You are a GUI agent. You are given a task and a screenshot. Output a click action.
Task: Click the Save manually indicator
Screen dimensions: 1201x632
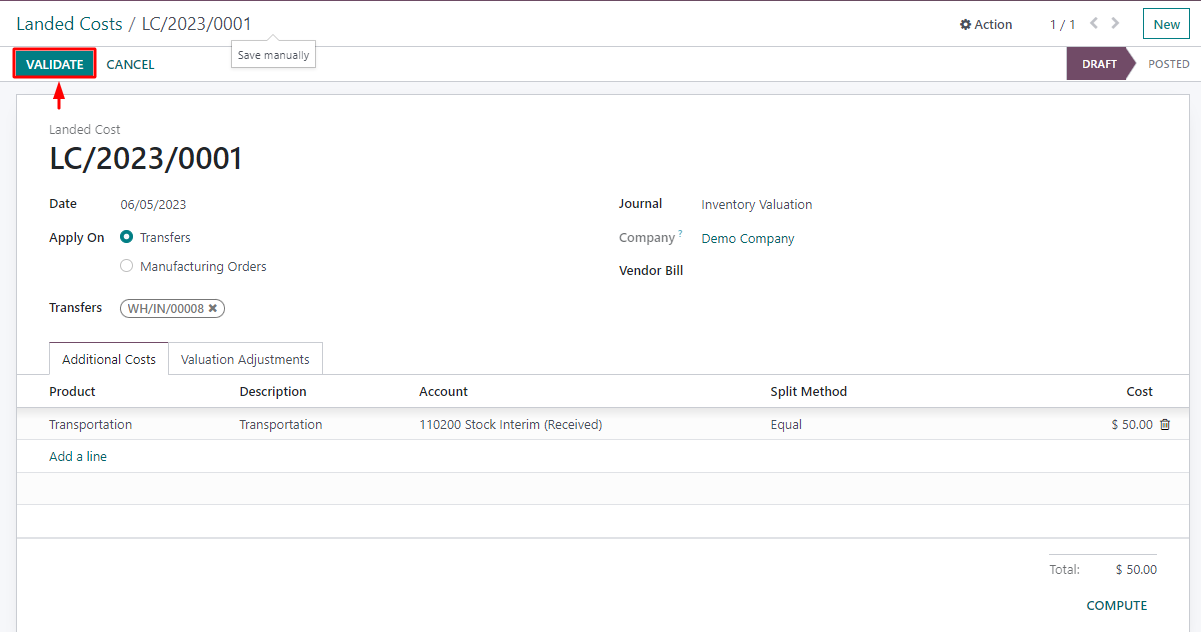tap(272, 54)
